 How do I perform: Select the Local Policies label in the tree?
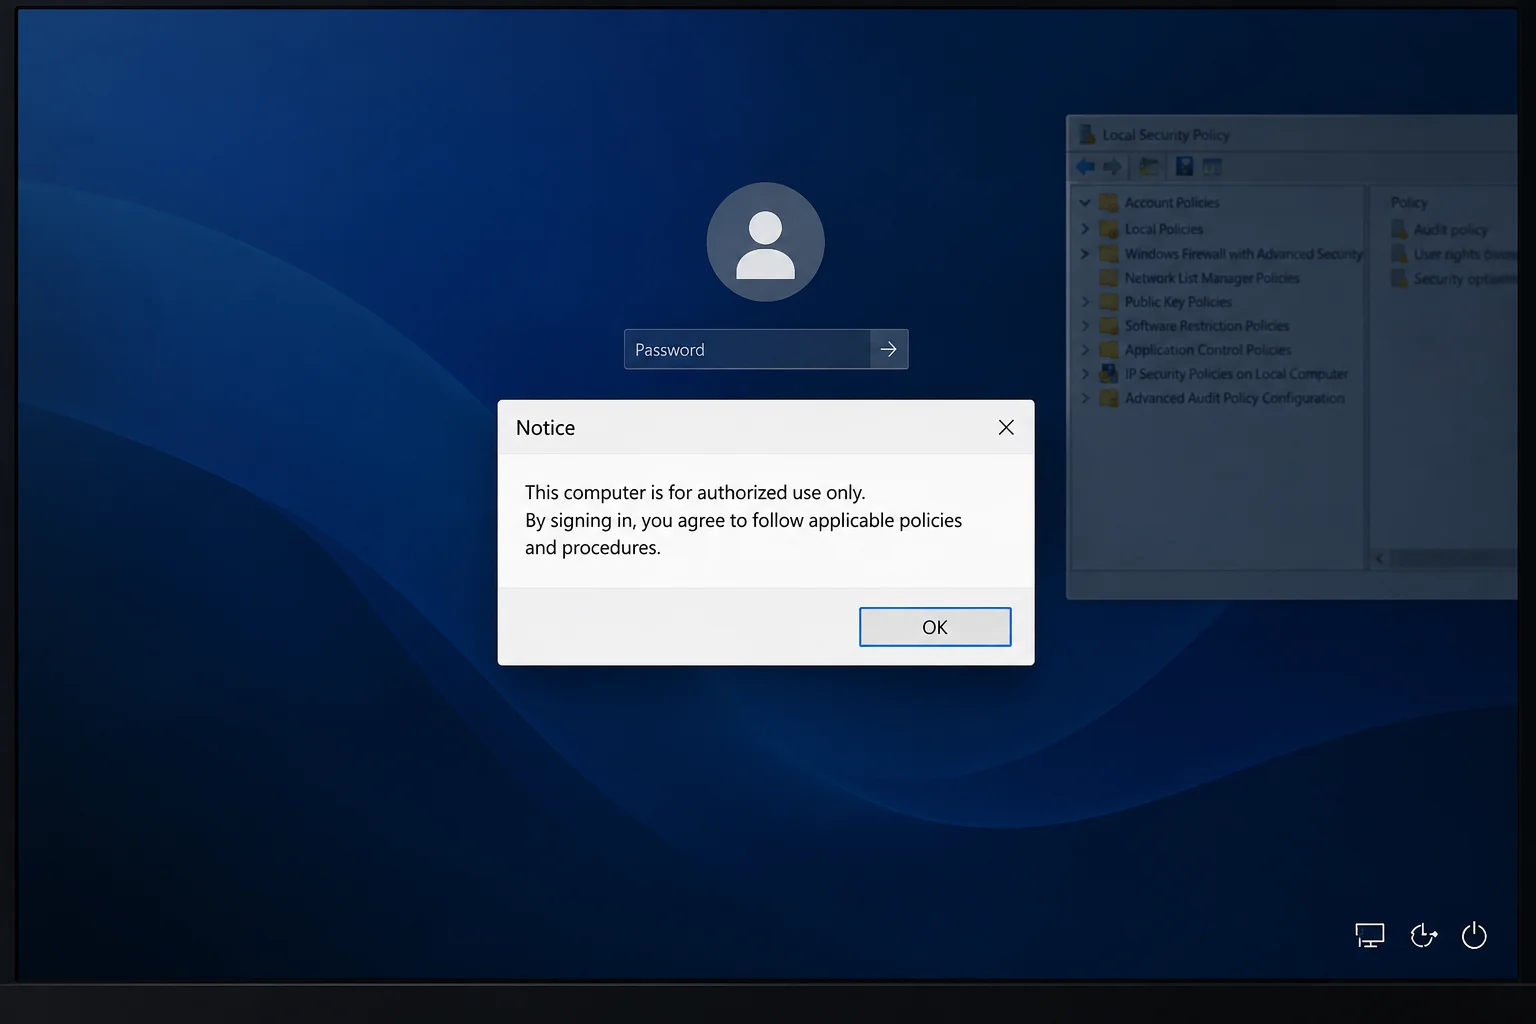pos(1164,229)
